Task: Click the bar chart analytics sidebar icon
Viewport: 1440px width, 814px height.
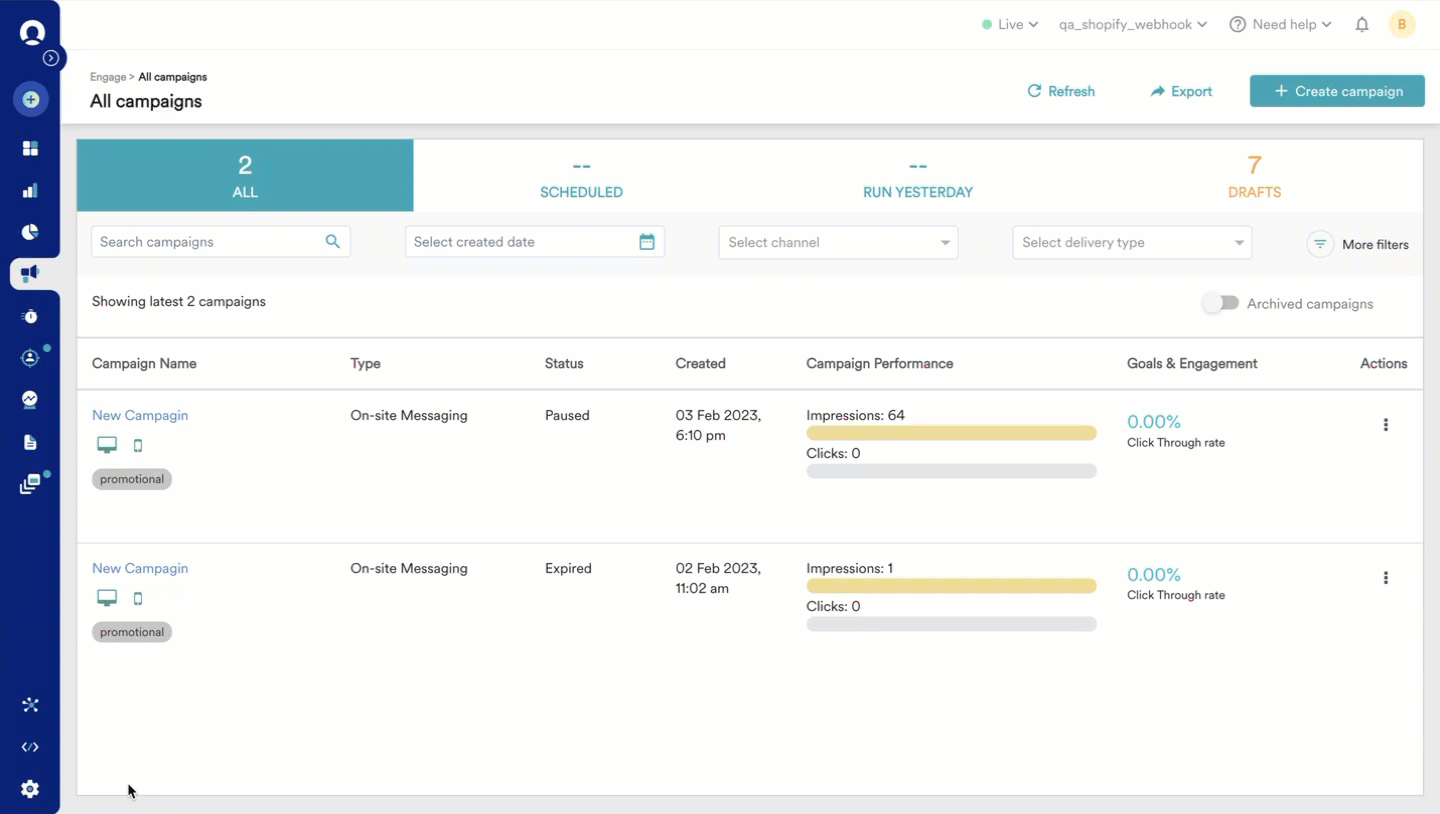Action: coord(30,190)
